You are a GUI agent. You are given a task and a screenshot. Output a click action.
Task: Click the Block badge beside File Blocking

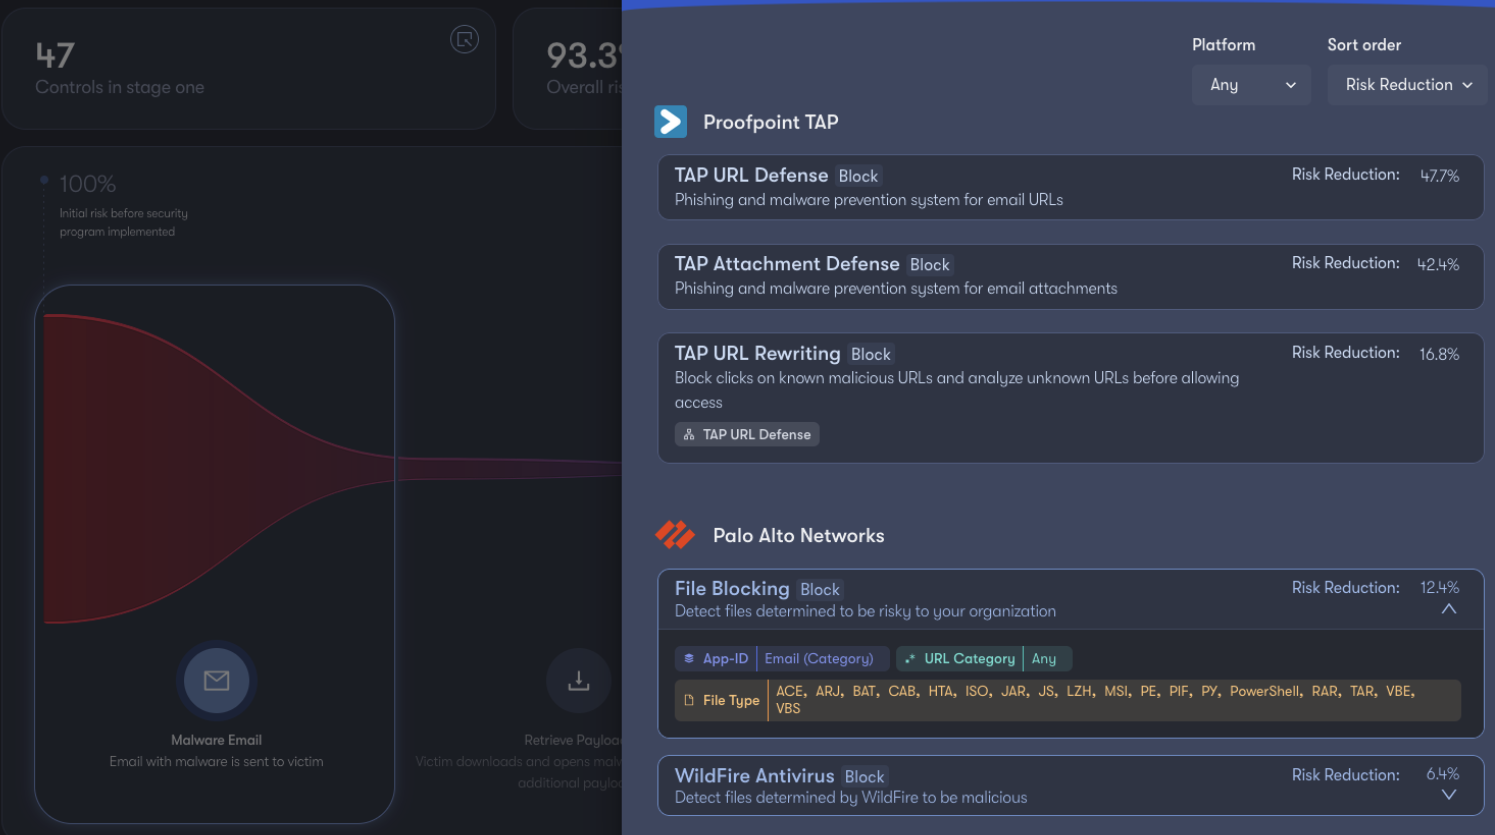(x=820, y=590)
